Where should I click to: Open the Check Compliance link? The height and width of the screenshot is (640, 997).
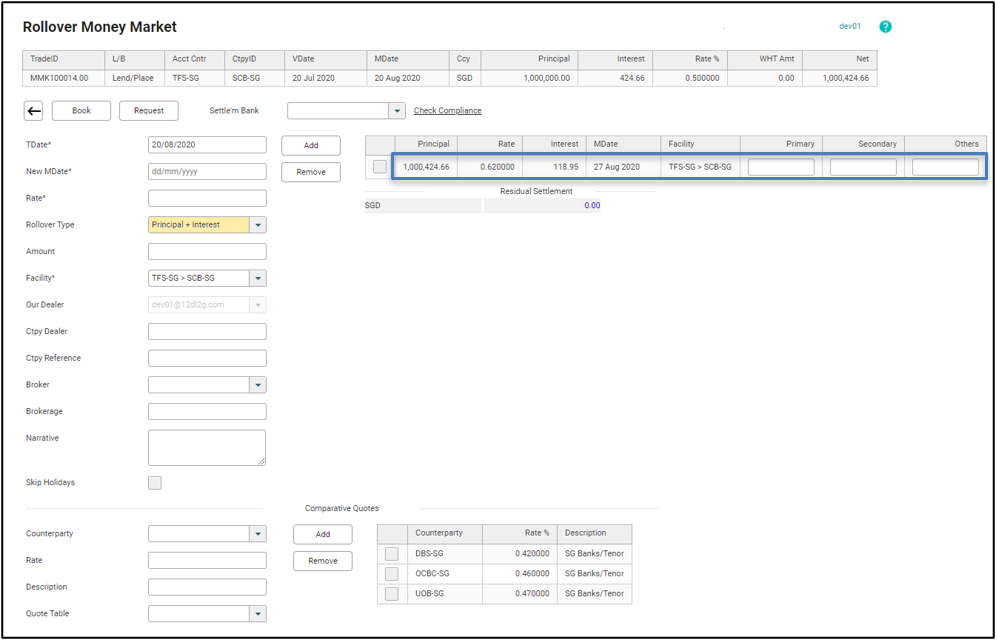point(447,111)
